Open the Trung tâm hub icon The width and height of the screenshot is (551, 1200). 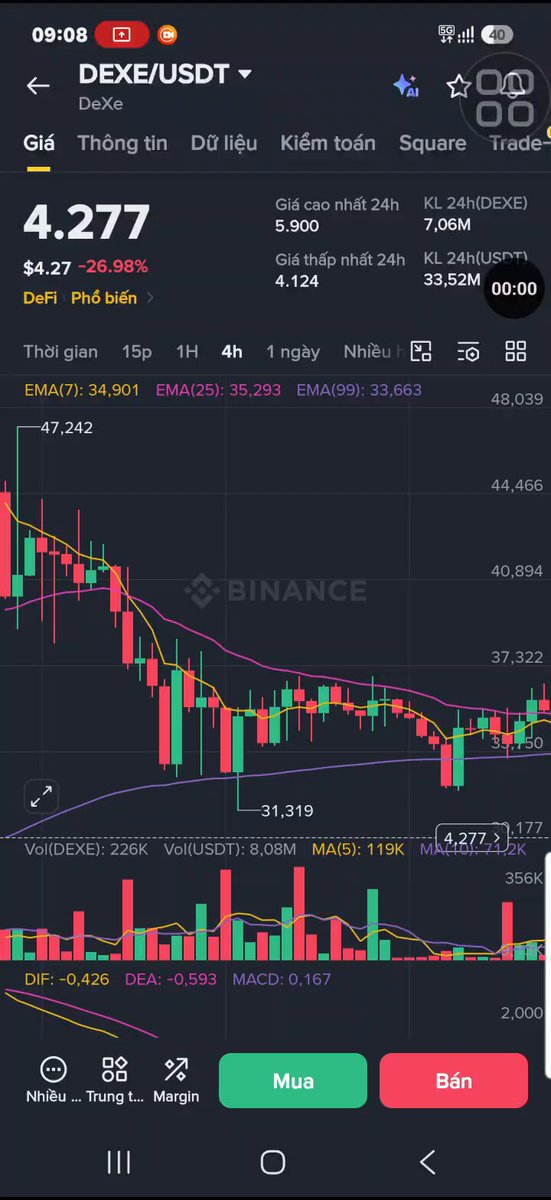[x=115, y=1079]
